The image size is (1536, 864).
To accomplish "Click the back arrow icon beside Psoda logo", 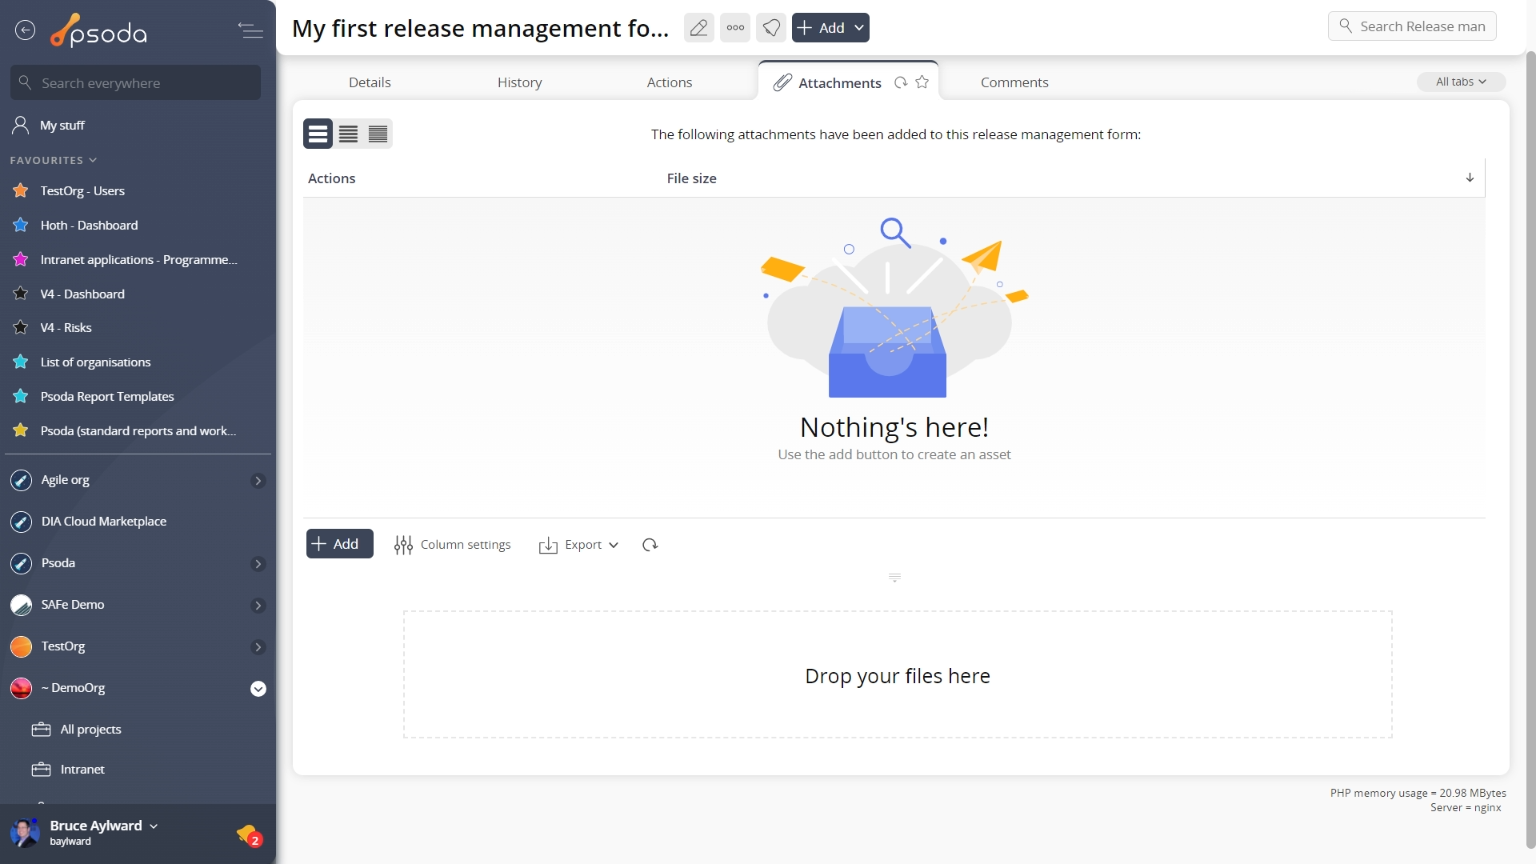I will (x=25, y=31).
